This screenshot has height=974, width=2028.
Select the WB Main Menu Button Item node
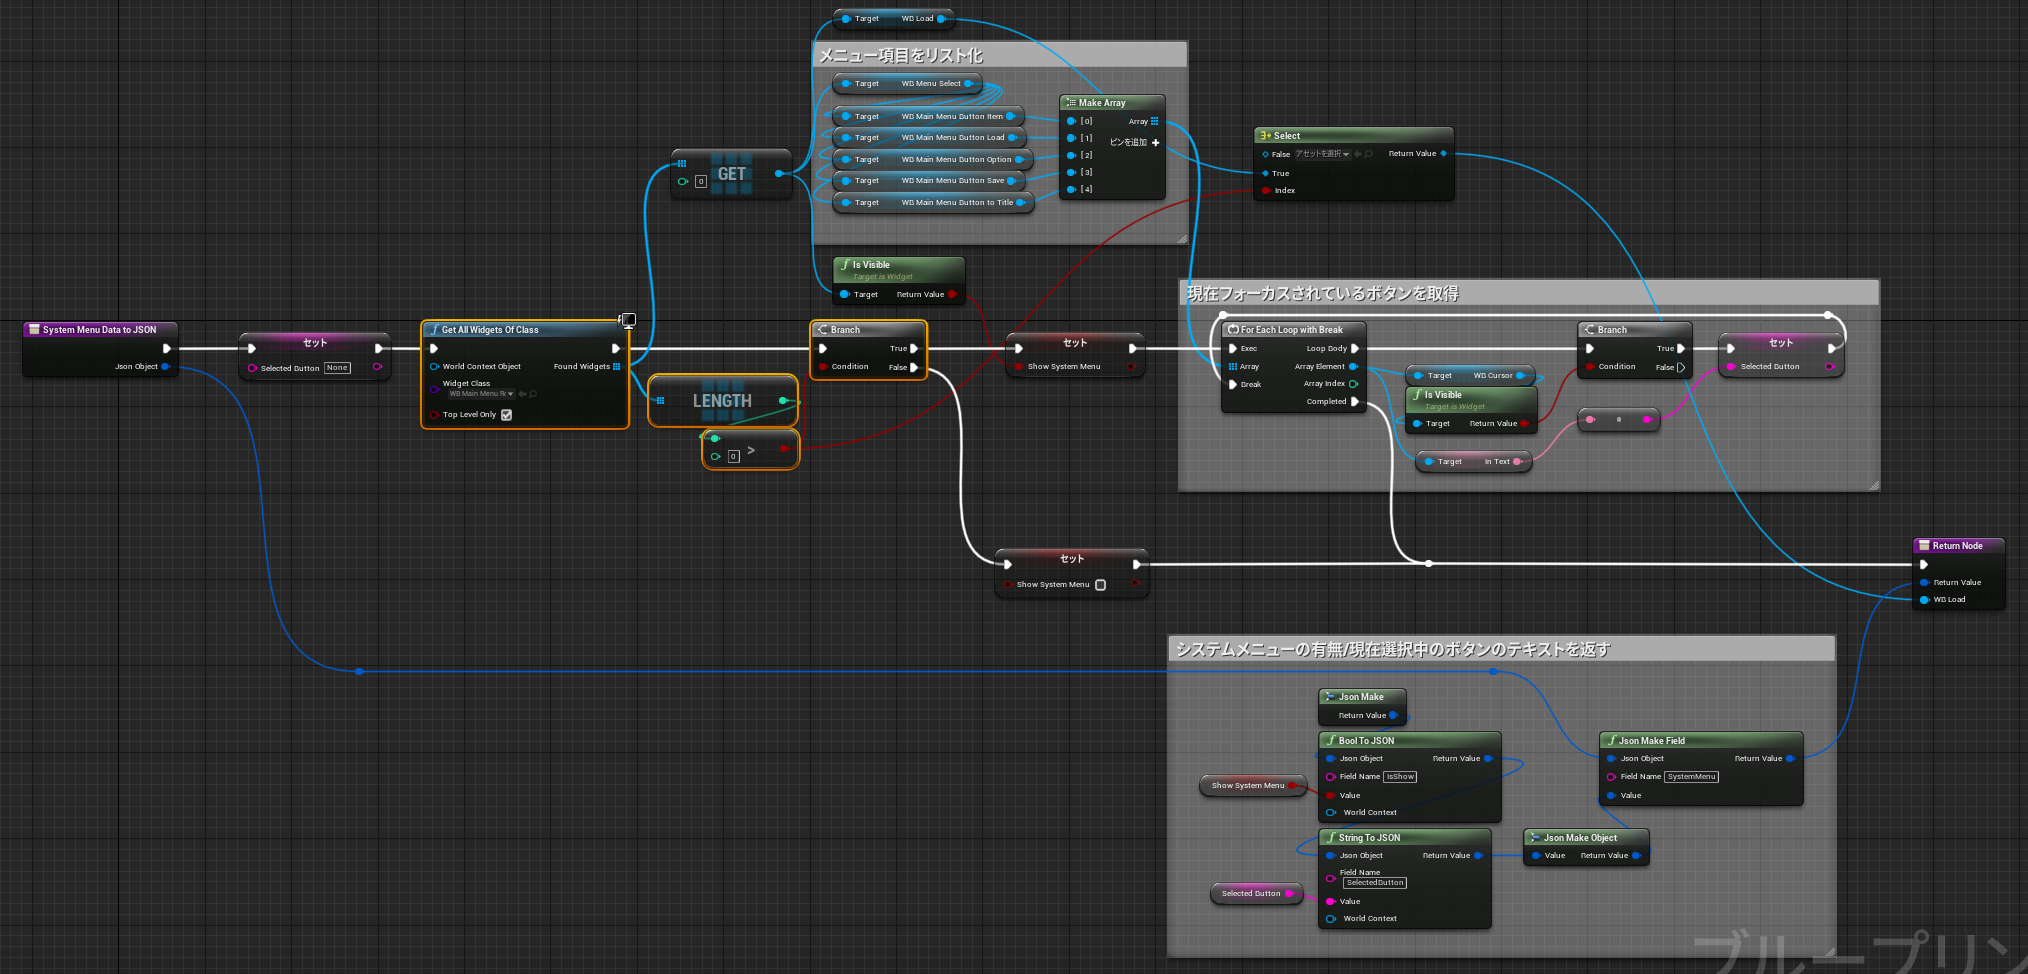(928, 117)
